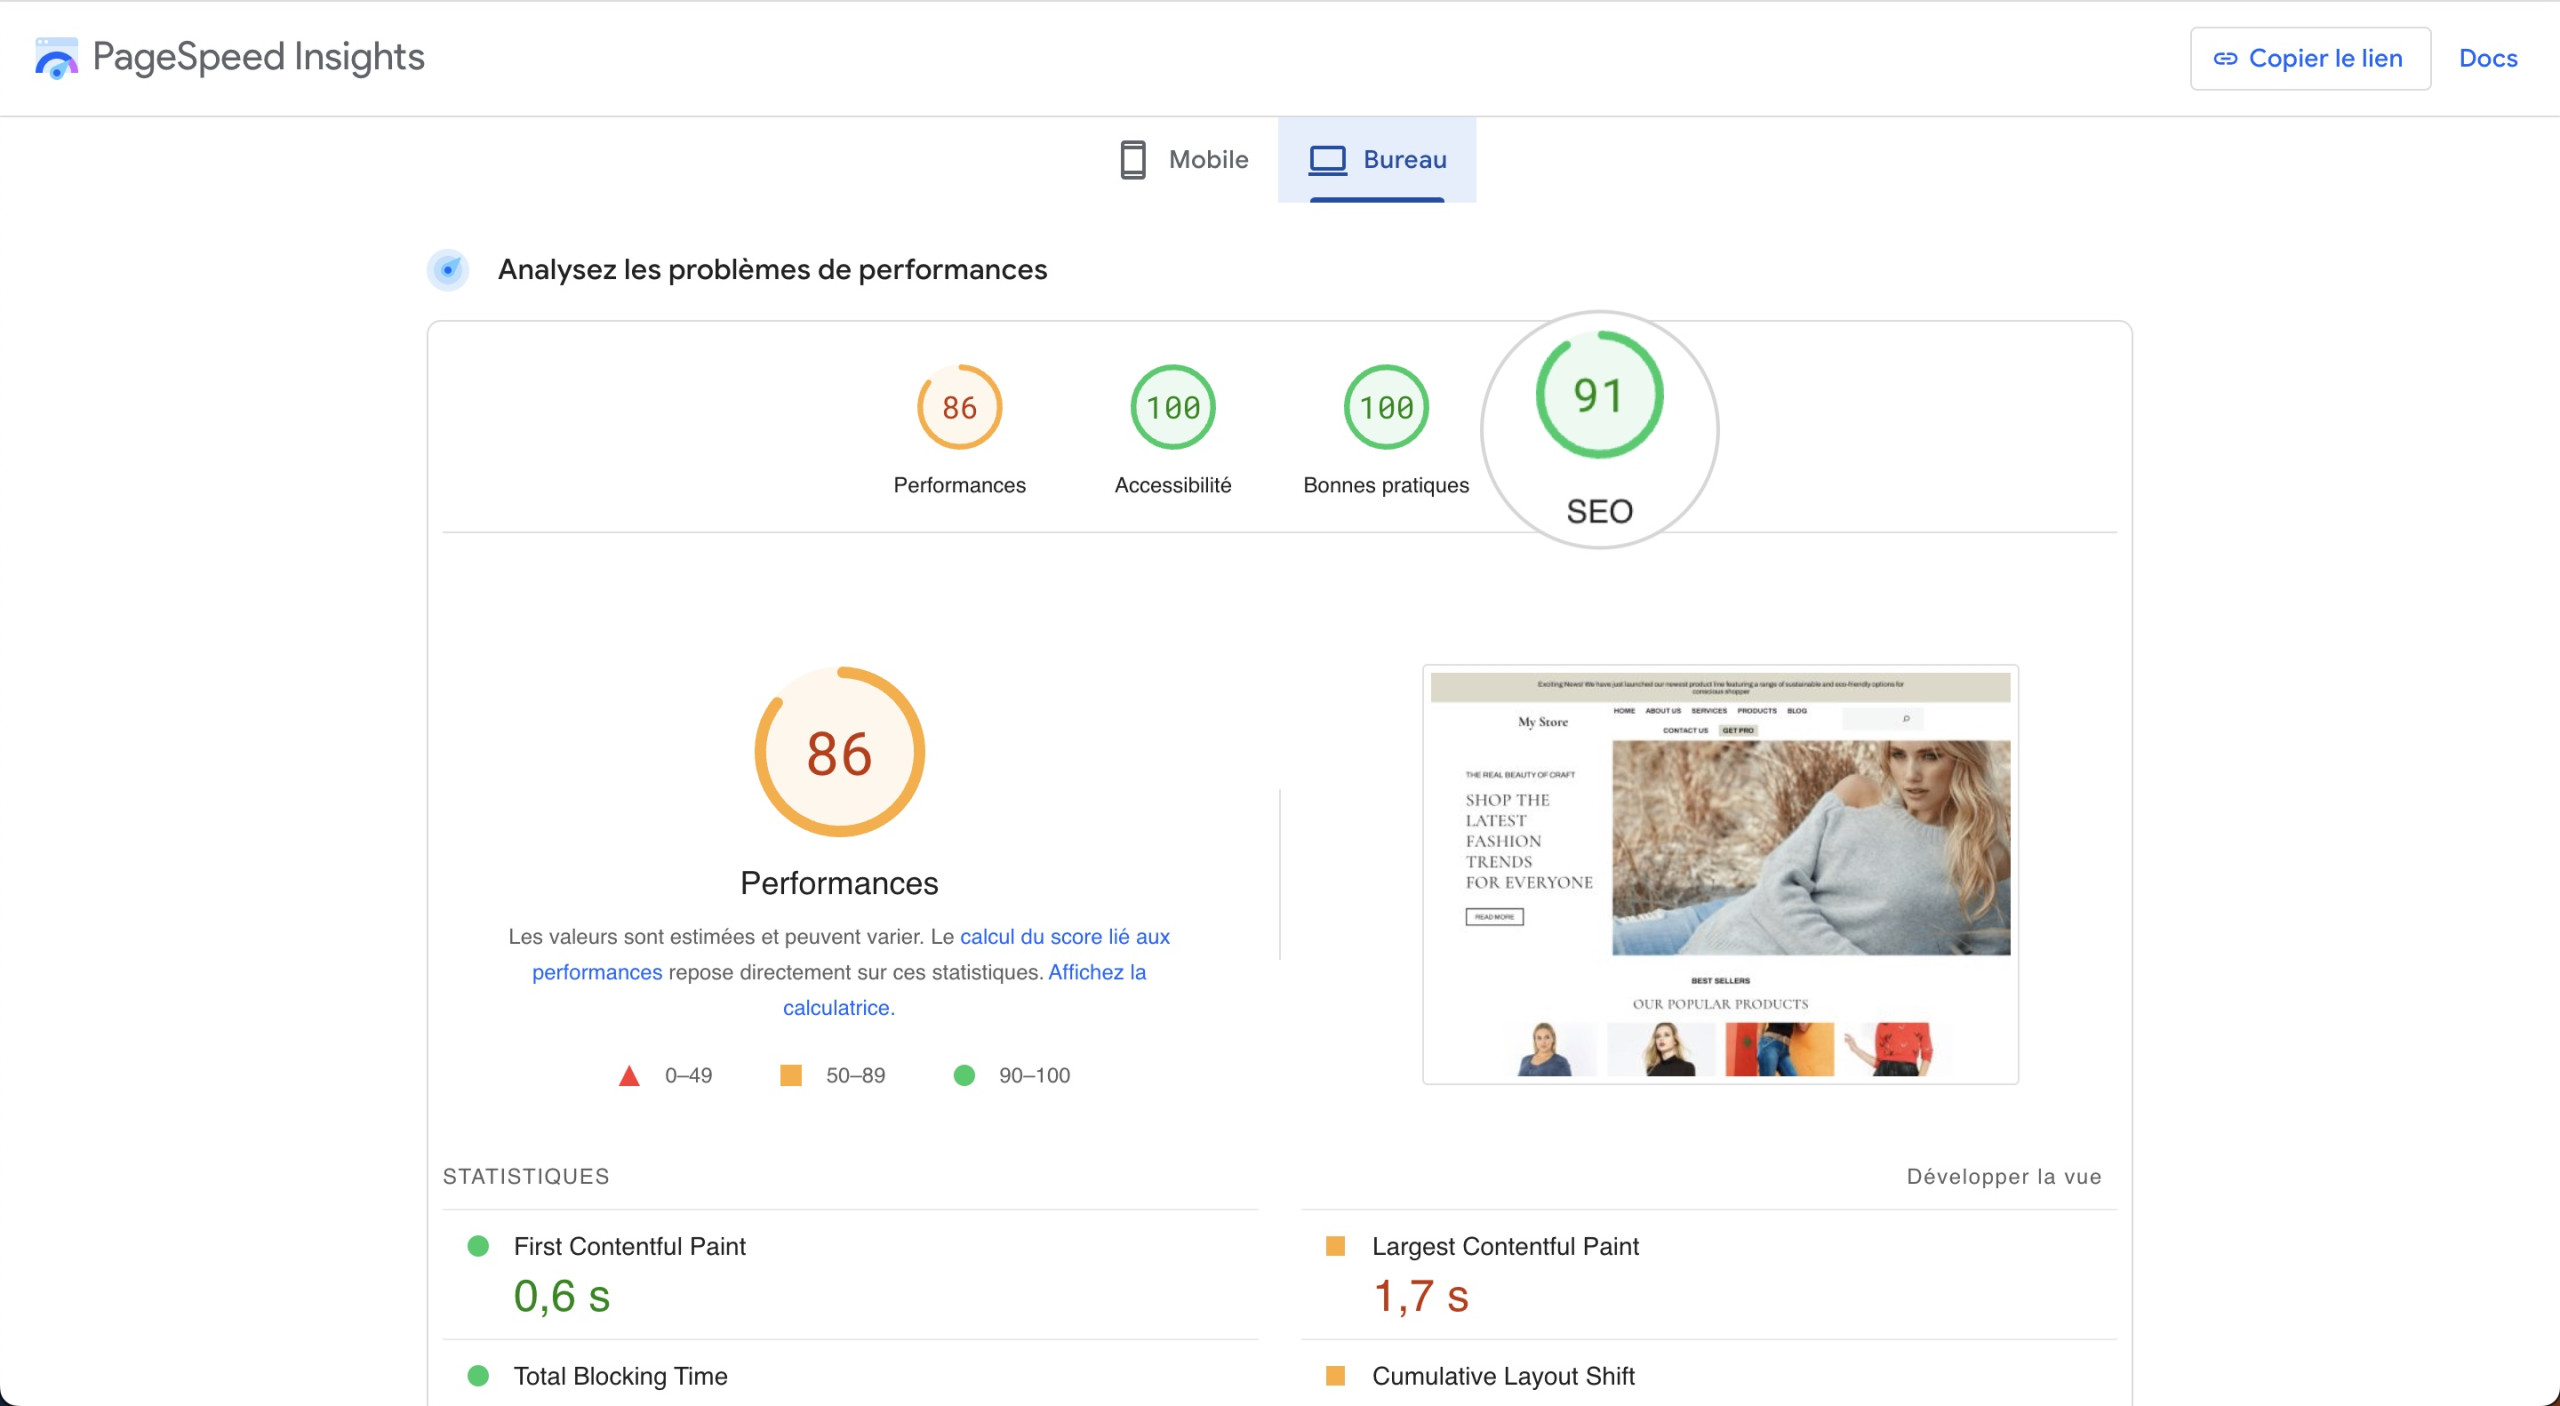Click the Accessibilité label
This screenshot has width=2560, height=1406.
1173,485
